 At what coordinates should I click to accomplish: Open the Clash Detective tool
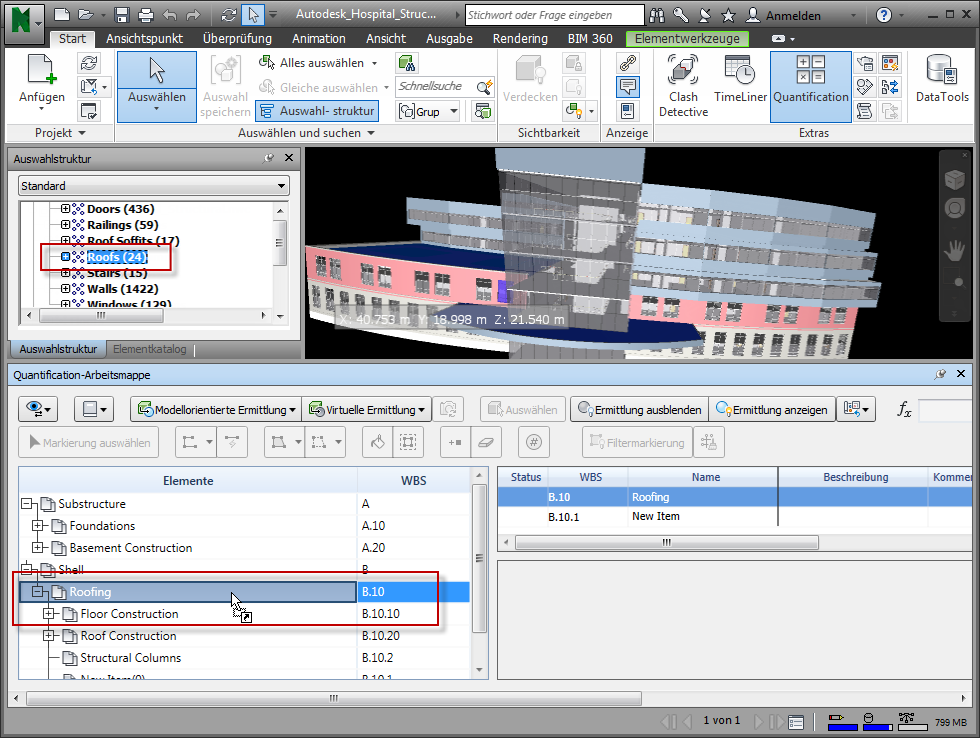[682, 86]
